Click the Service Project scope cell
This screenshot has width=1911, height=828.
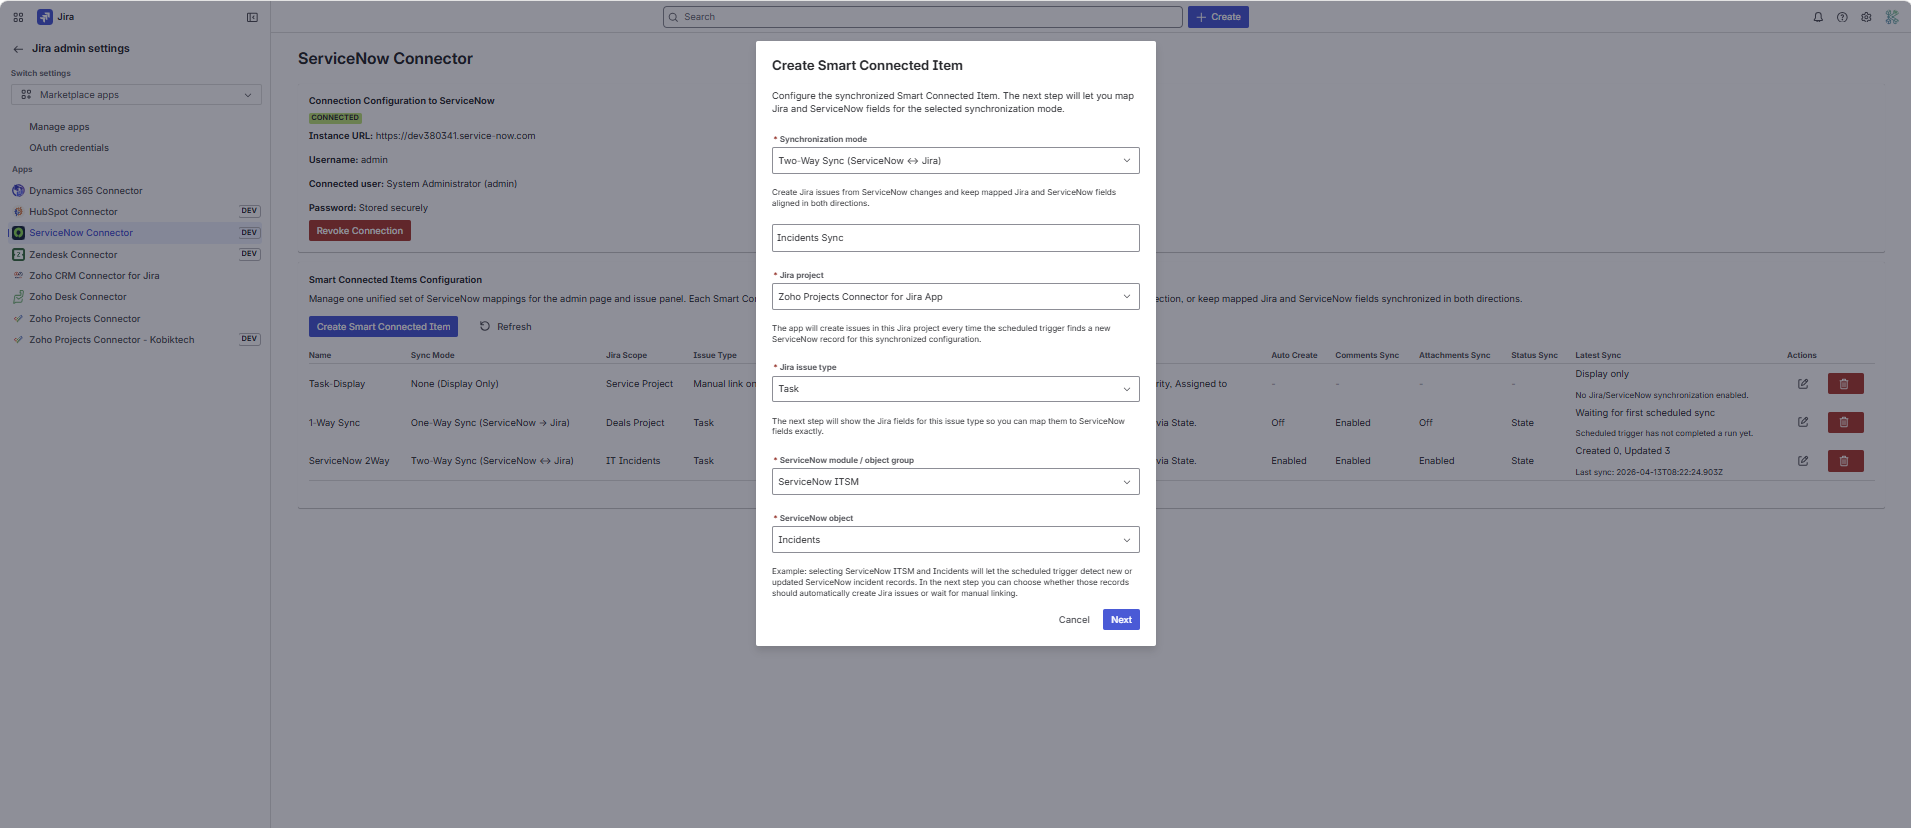point(639,384)
